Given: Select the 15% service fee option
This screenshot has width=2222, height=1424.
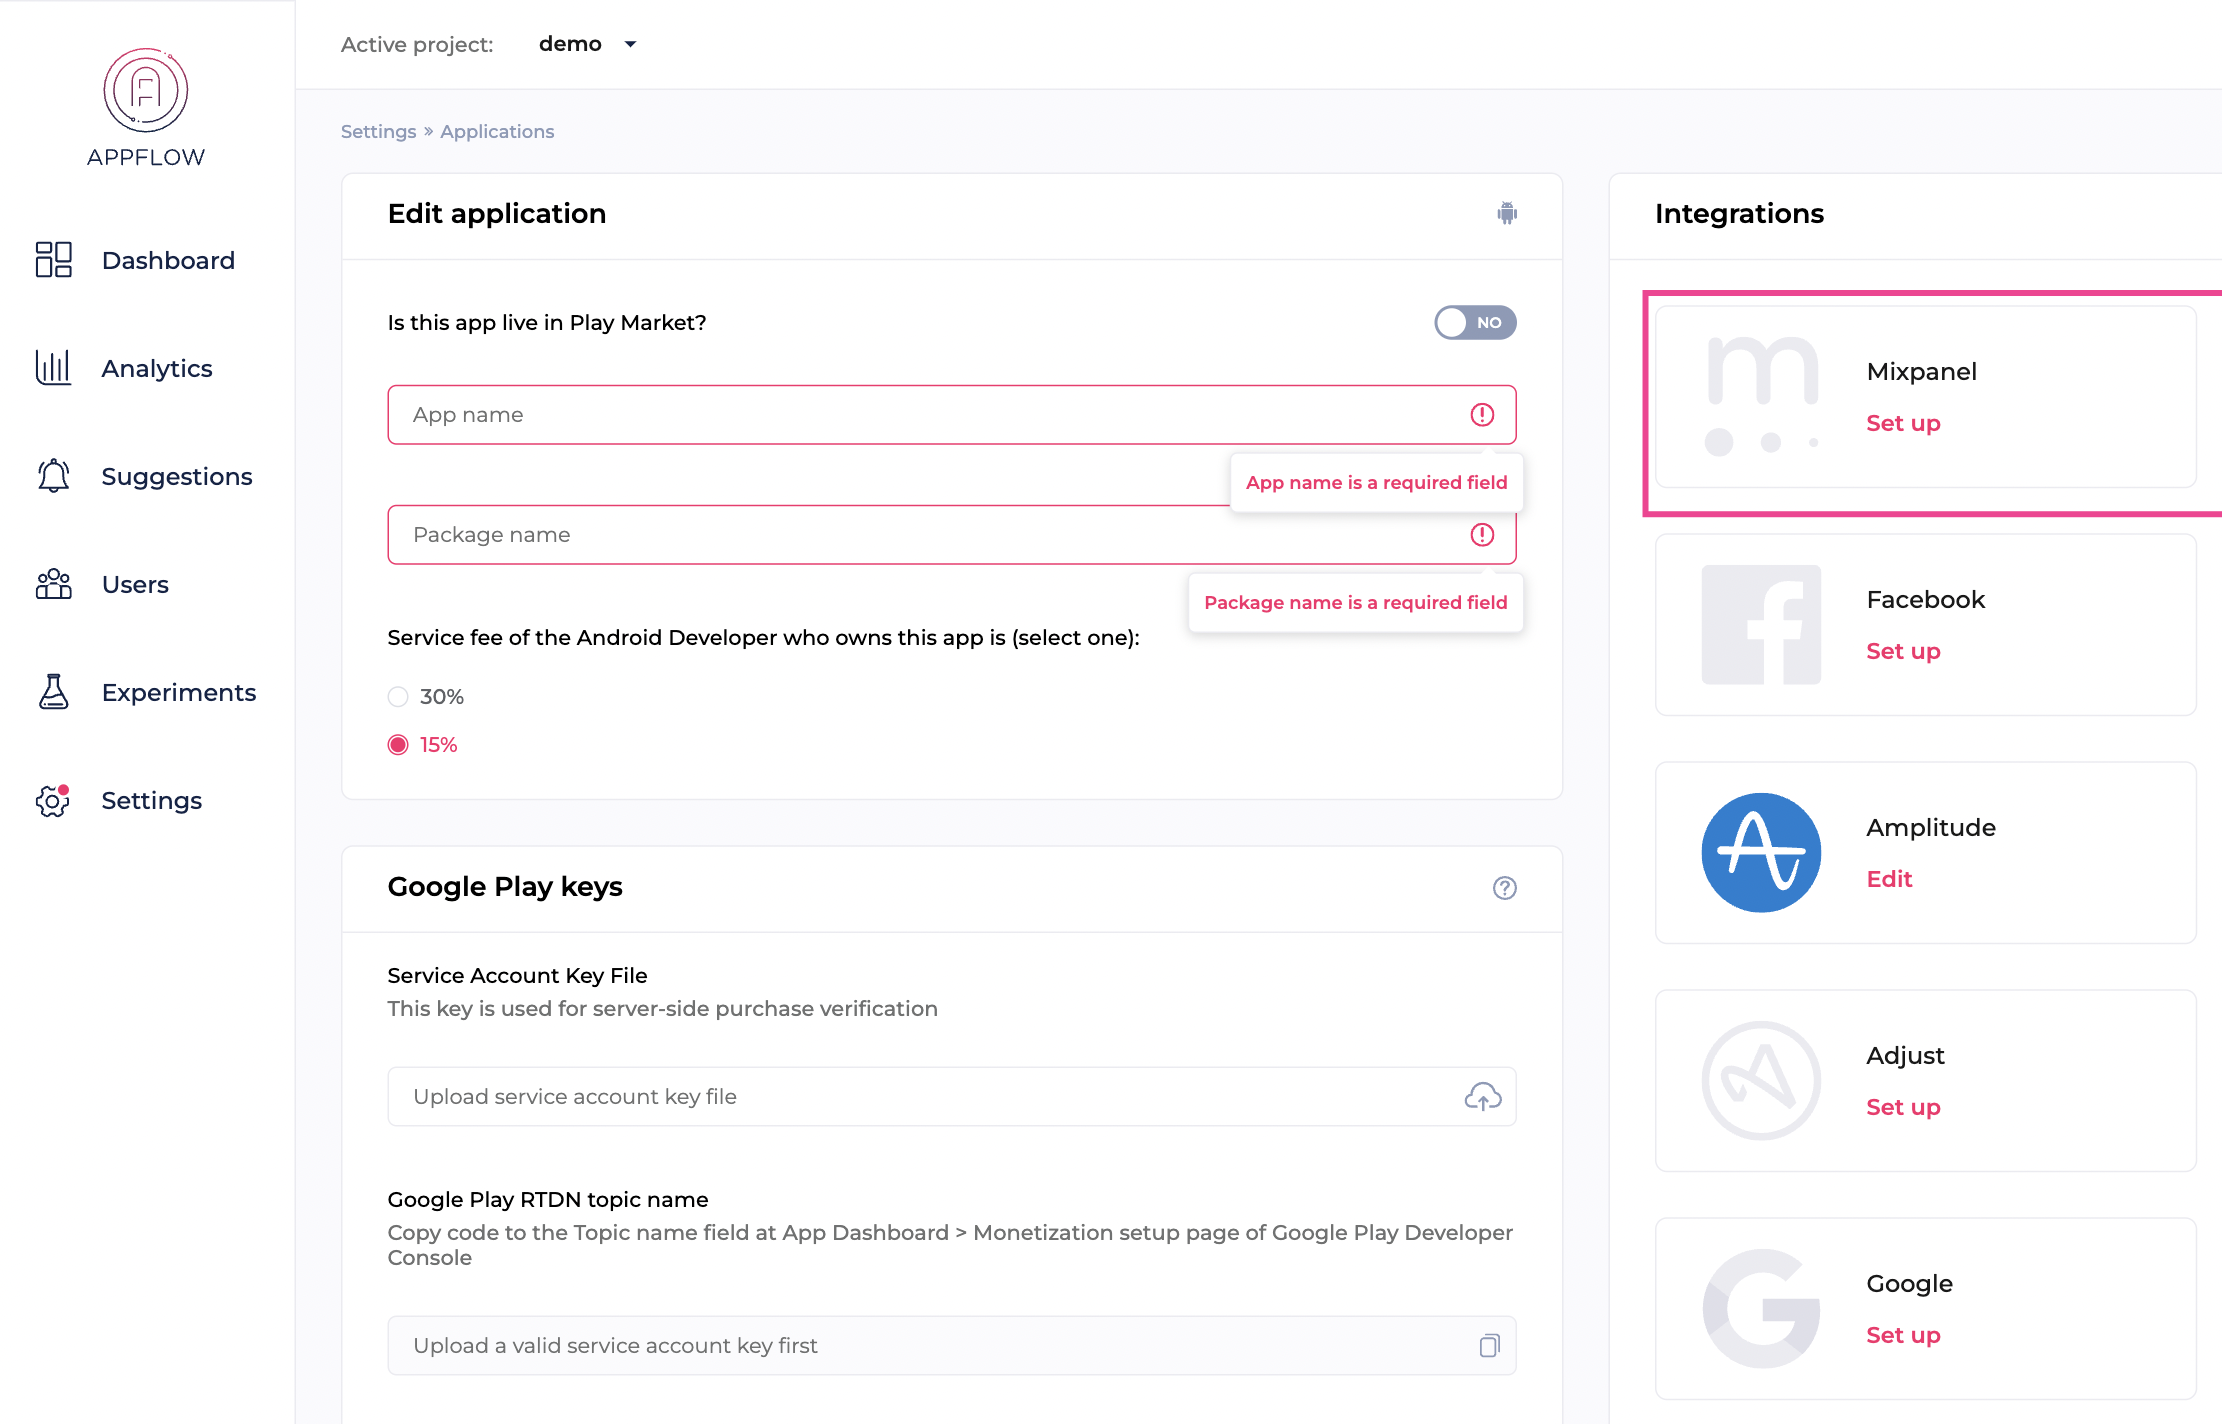Looking at the screenshot, I should coord(398,745).
